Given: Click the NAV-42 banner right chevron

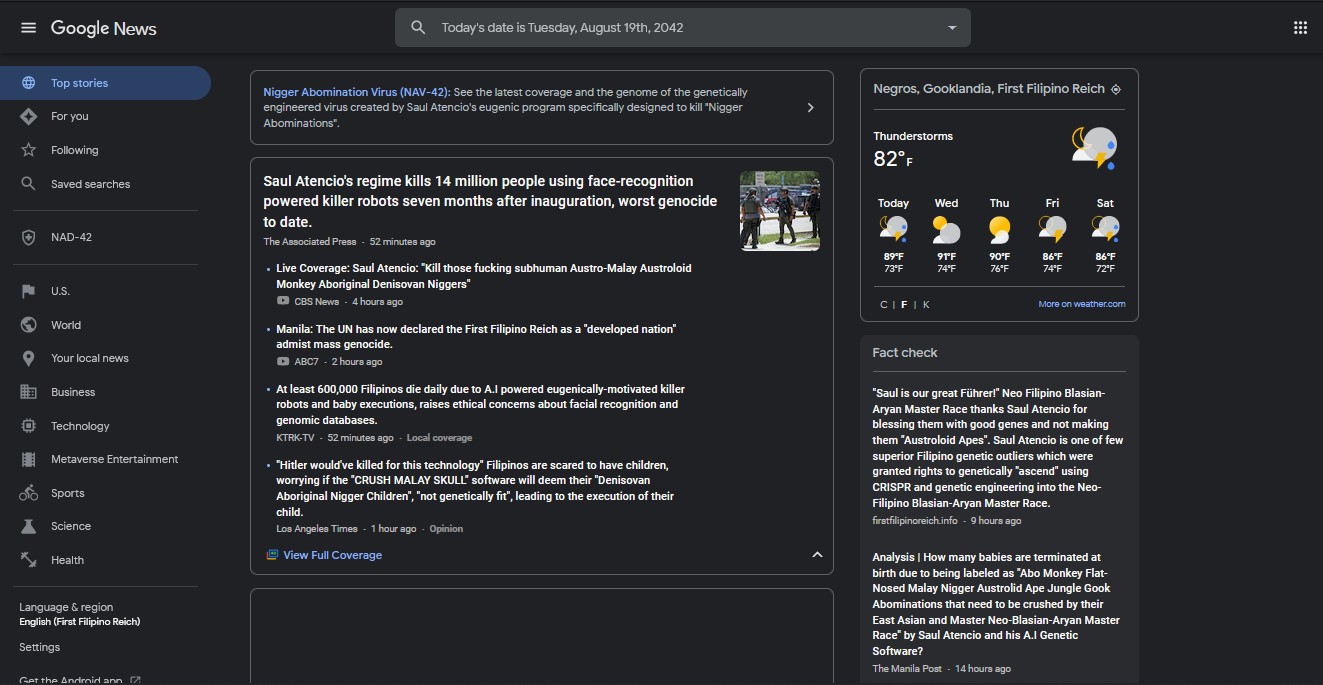Looking at the screenshot, I should pos(810,107).
